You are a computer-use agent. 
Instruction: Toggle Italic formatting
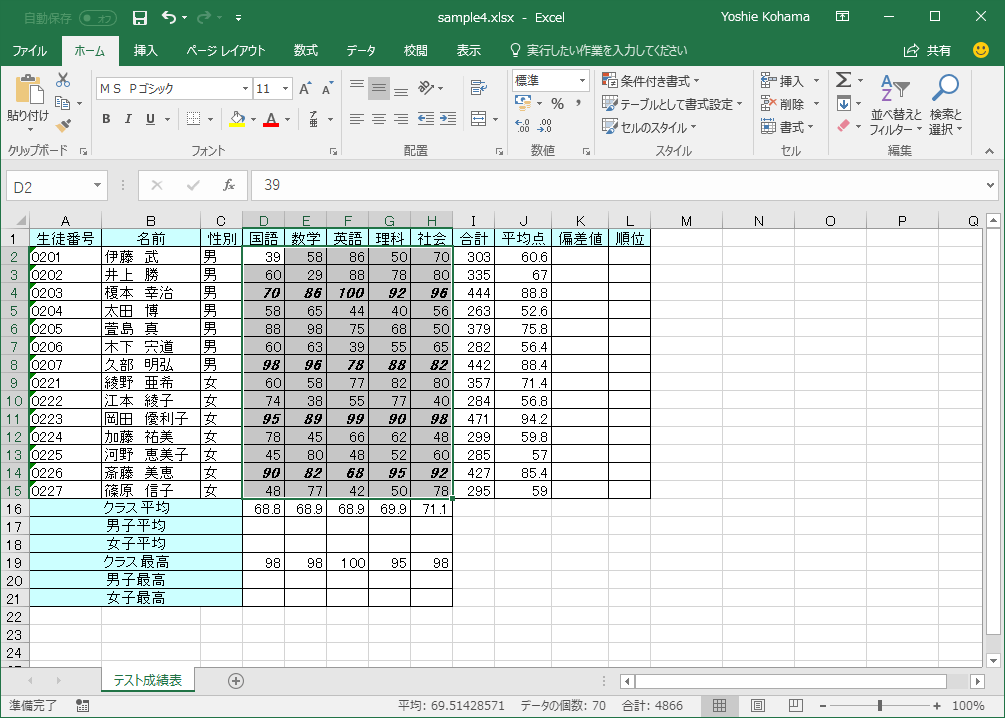[128, 119]
